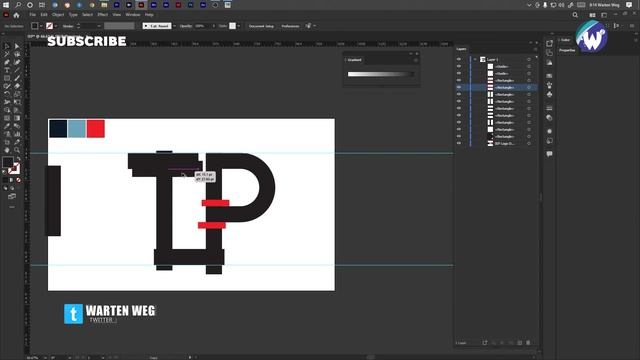Click the delete selection trash icon in Layers
This screenshot has width=640, height=360.
coord(528,343)
